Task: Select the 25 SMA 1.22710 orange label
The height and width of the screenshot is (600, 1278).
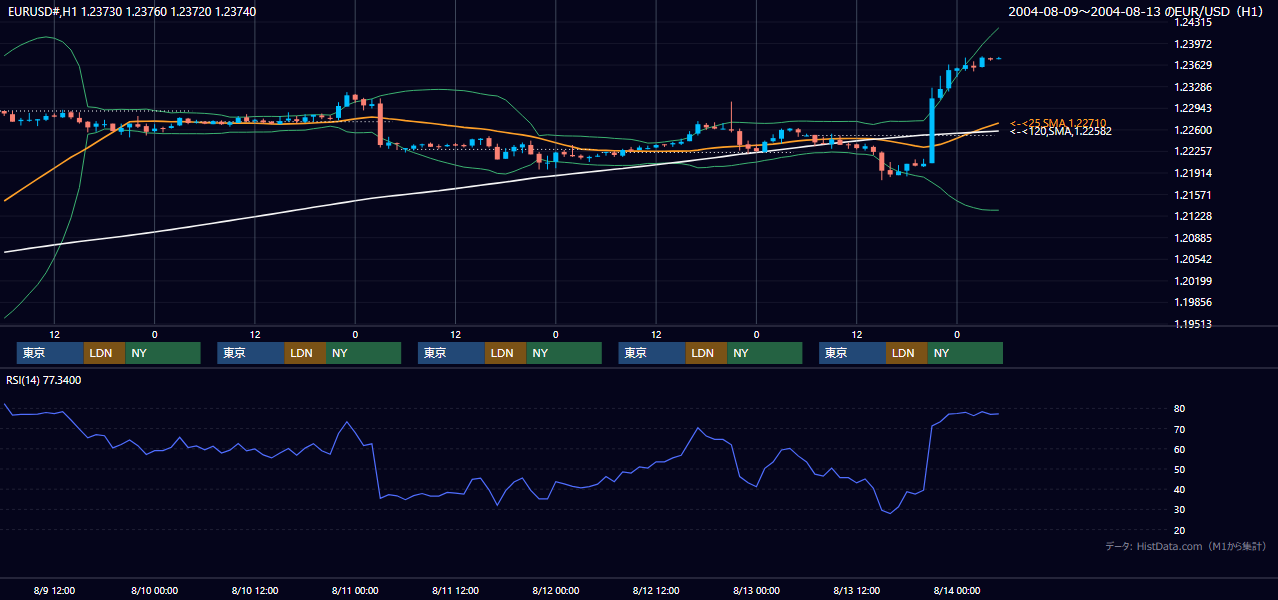Action: coord(1058,123)
